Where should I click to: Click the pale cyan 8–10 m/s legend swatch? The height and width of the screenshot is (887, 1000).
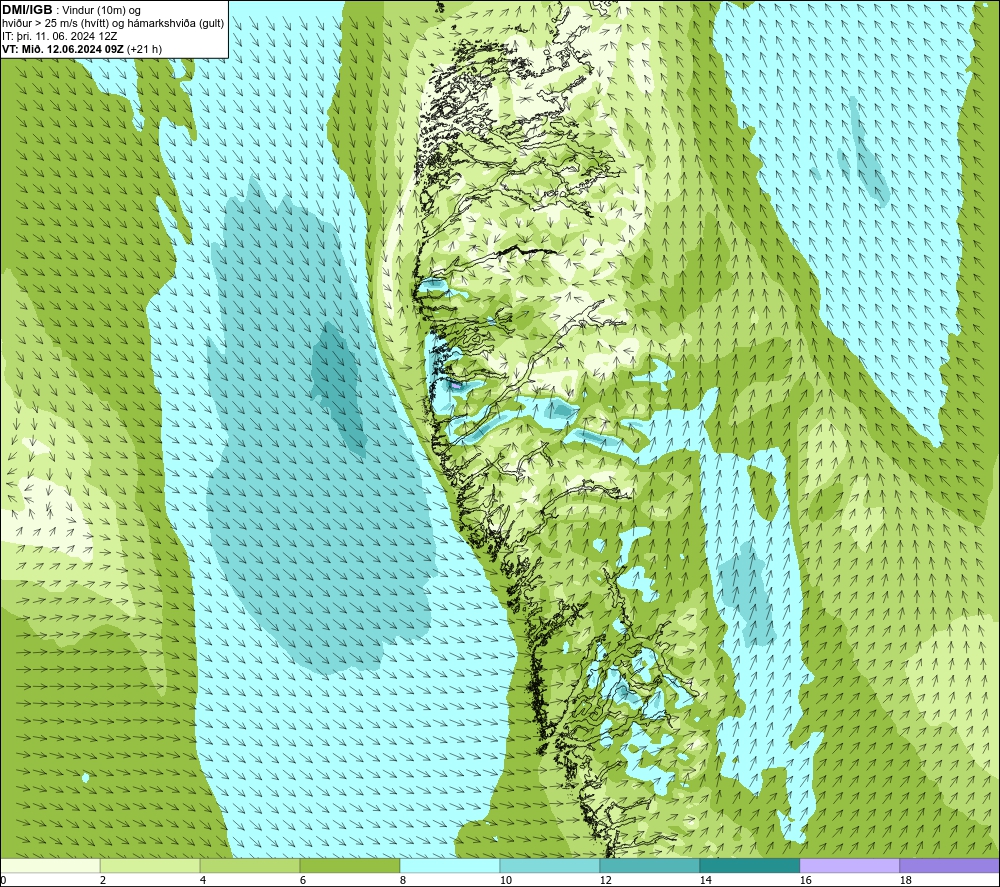[450, 866]
